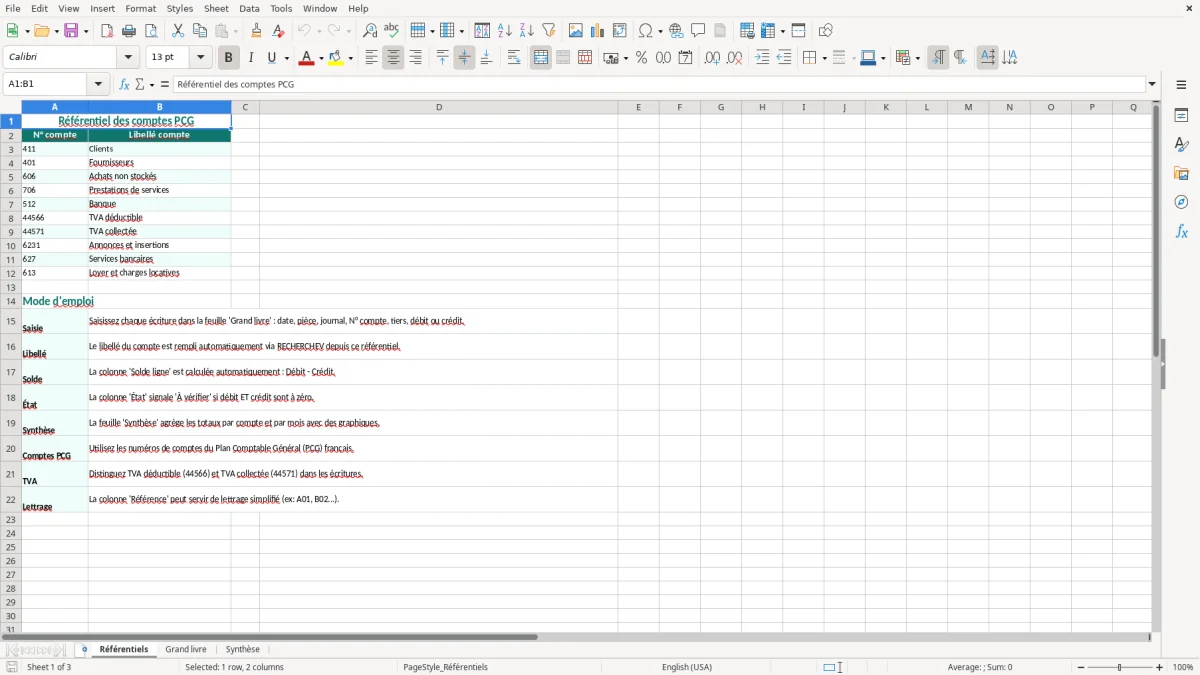Toggle Center Horizontally alignment
1200x675 pixels.
pos(393,58)
